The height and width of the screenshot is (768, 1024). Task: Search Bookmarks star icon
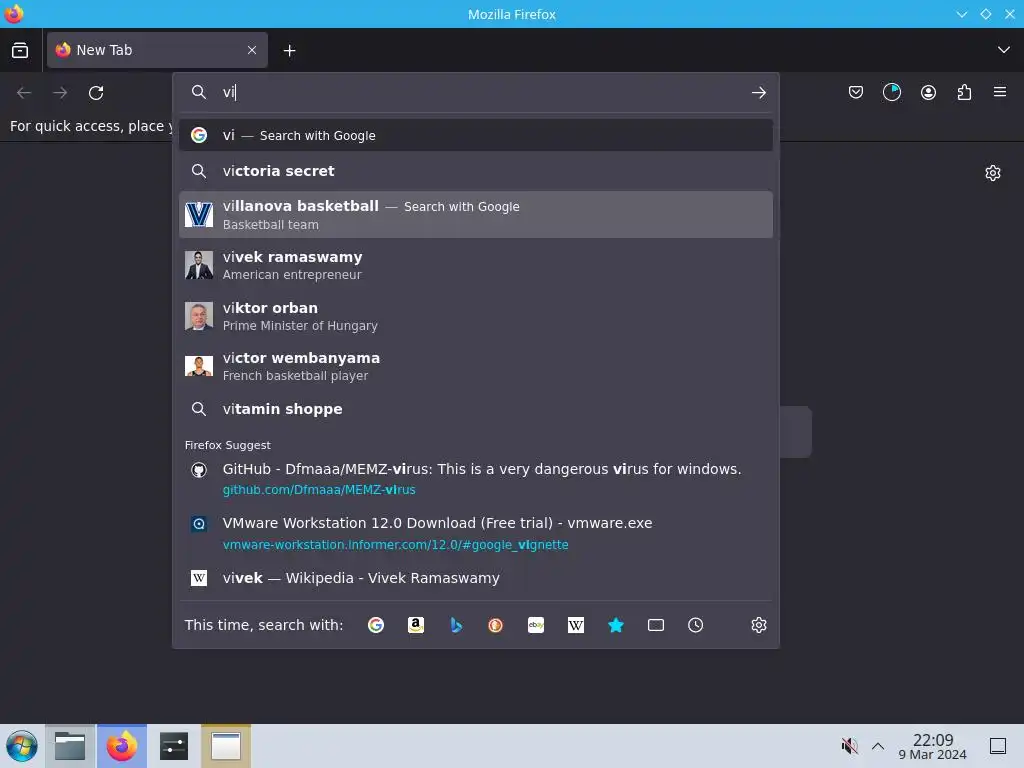pos(616,625)
